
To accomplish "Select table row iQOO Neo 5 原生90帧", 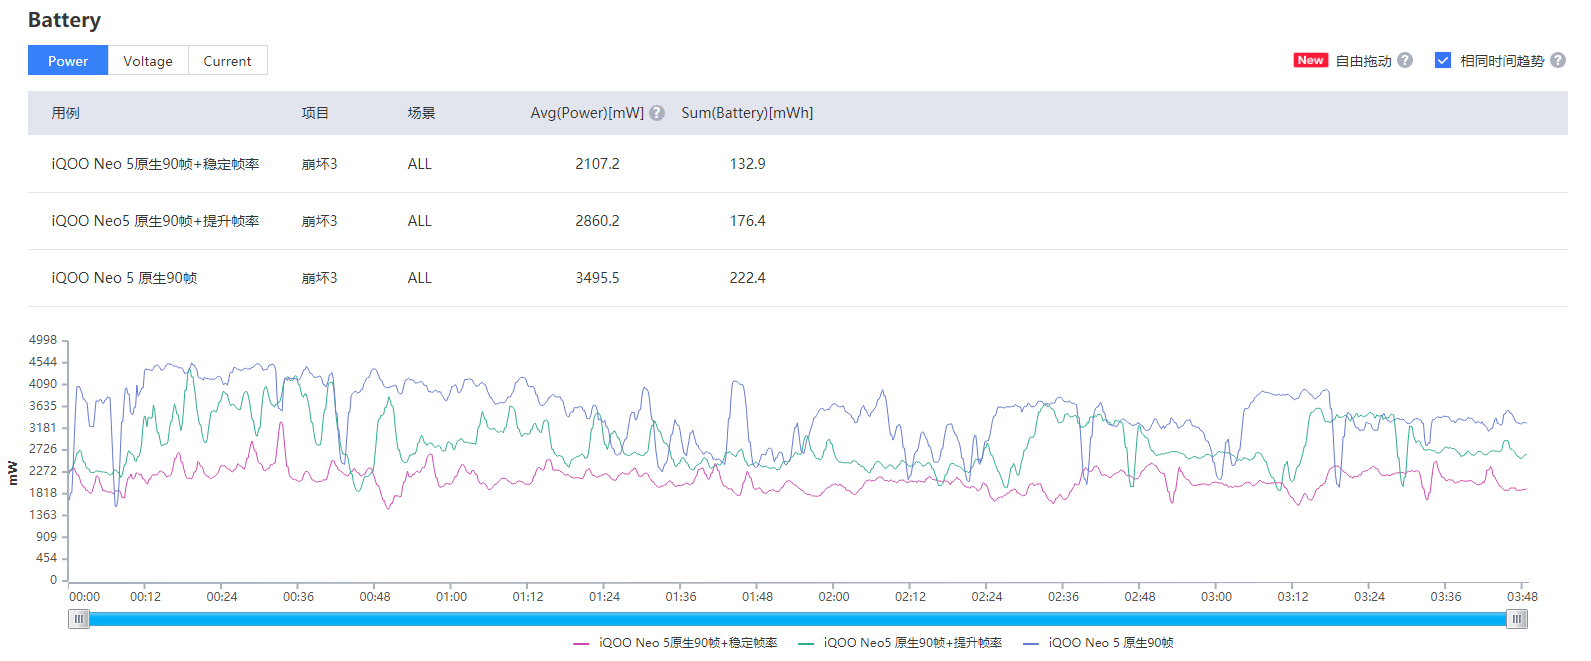I will pyautogui.click(x=798, y=278).
